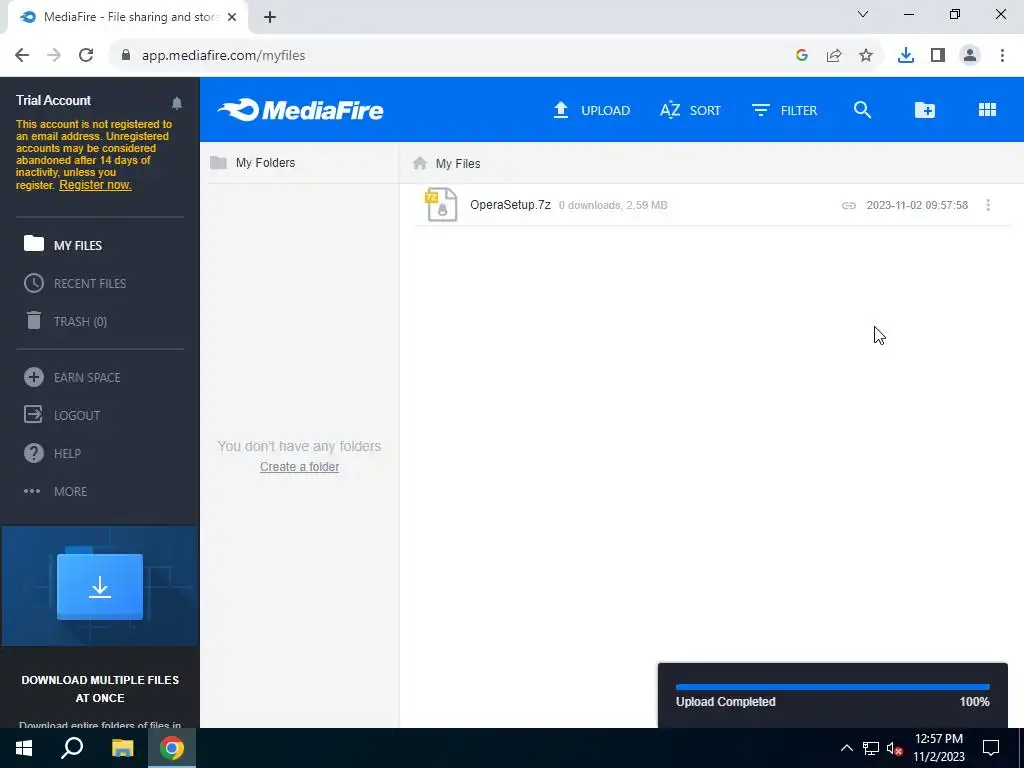Screen dimensions: 1024x768
Task: Open a new browser tab
Action: point(270,17)
